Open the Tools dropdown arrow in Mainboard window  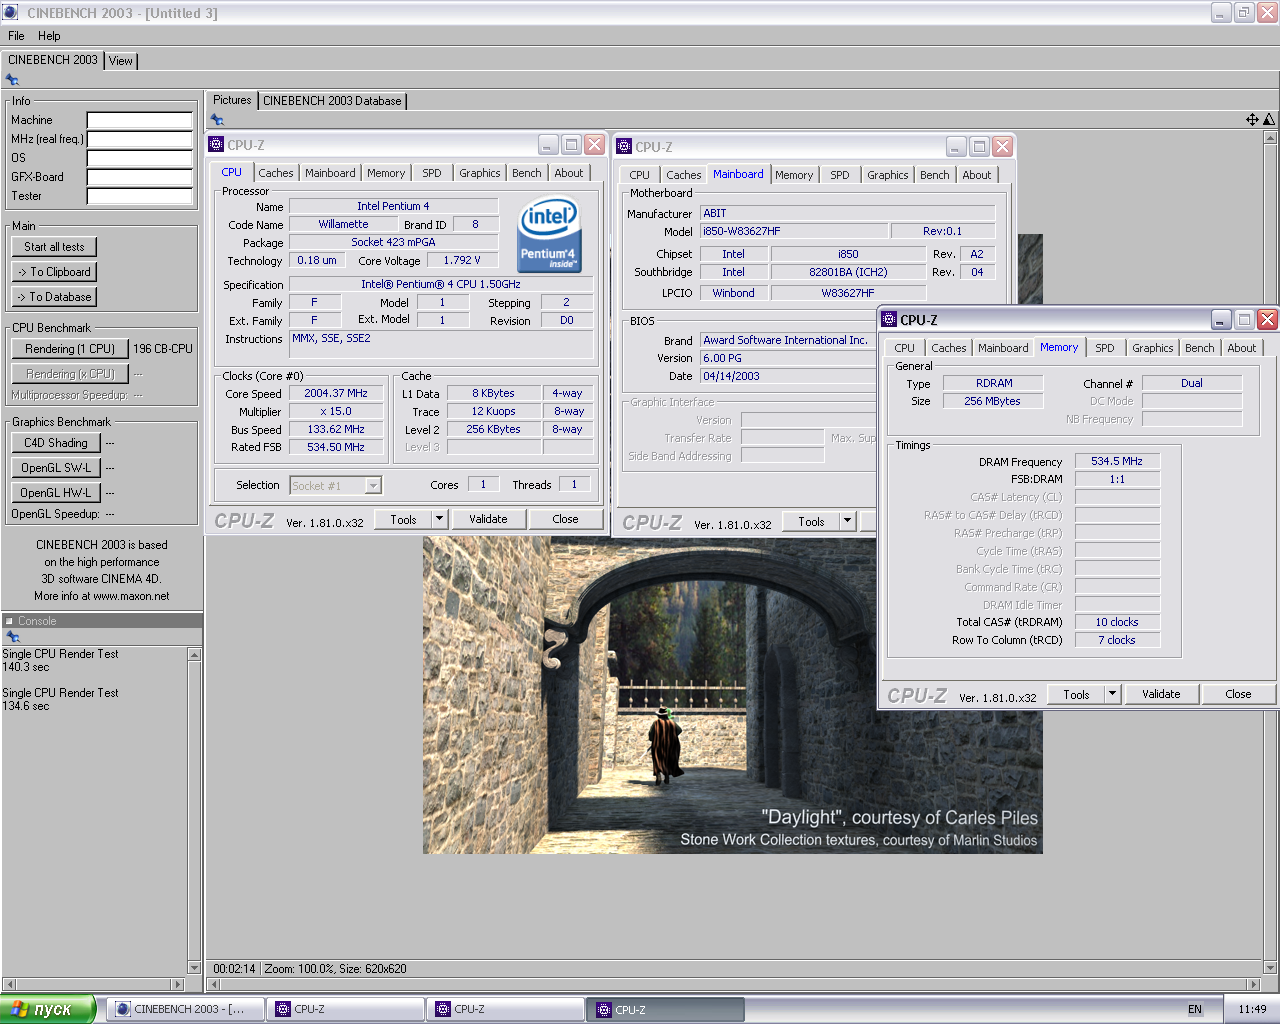848,521
